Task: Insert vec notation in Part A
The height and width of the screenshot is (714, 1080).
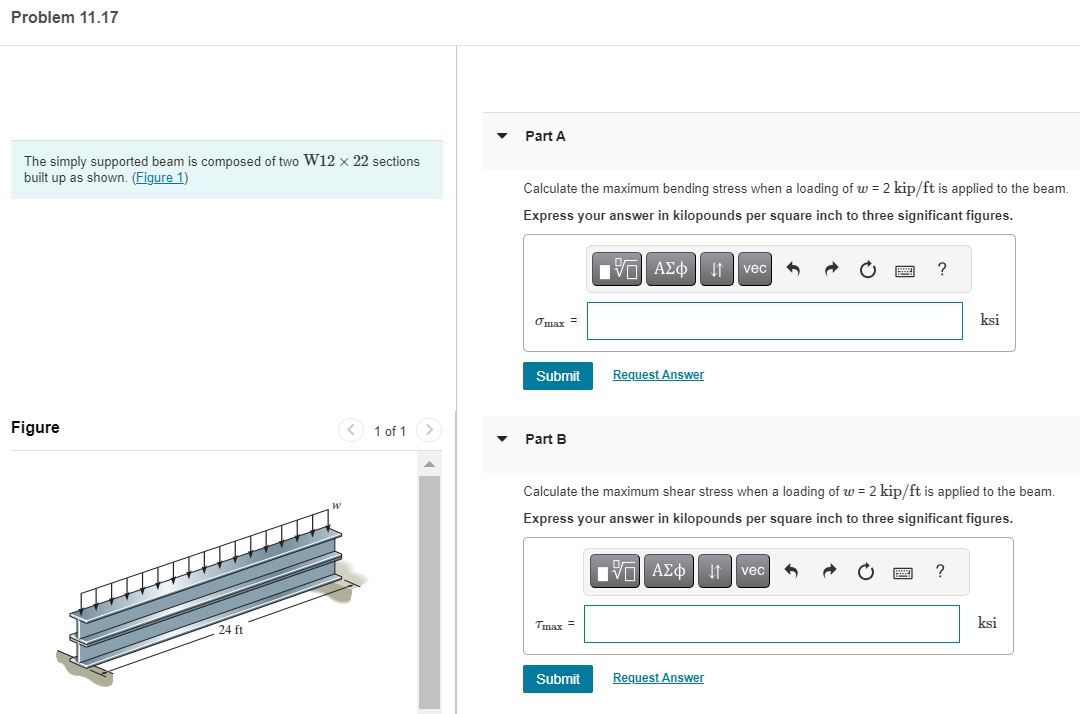Action: tap(754, 269)
